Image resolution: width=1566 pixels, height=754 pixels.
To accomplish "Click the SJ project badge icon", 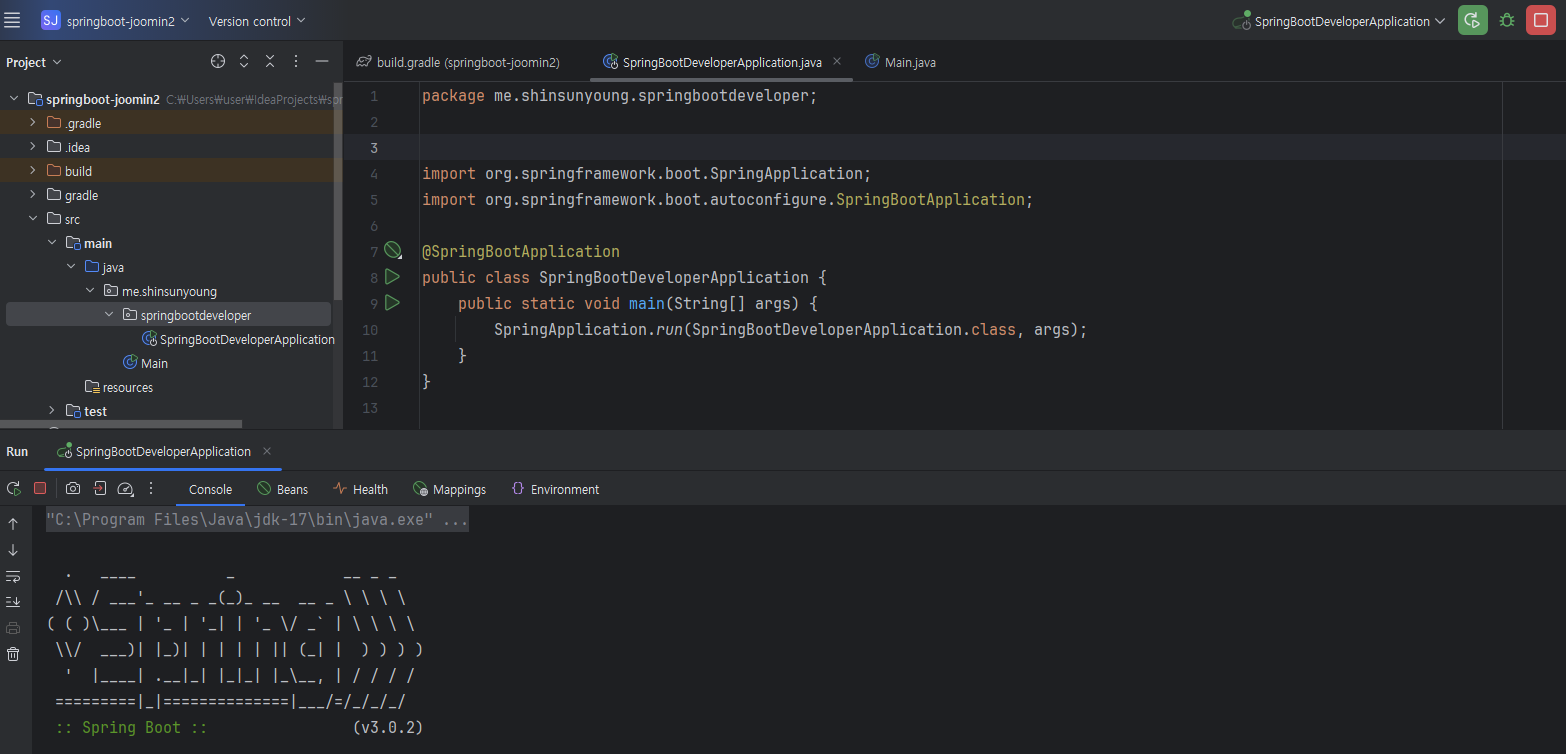I will (51, 21).
